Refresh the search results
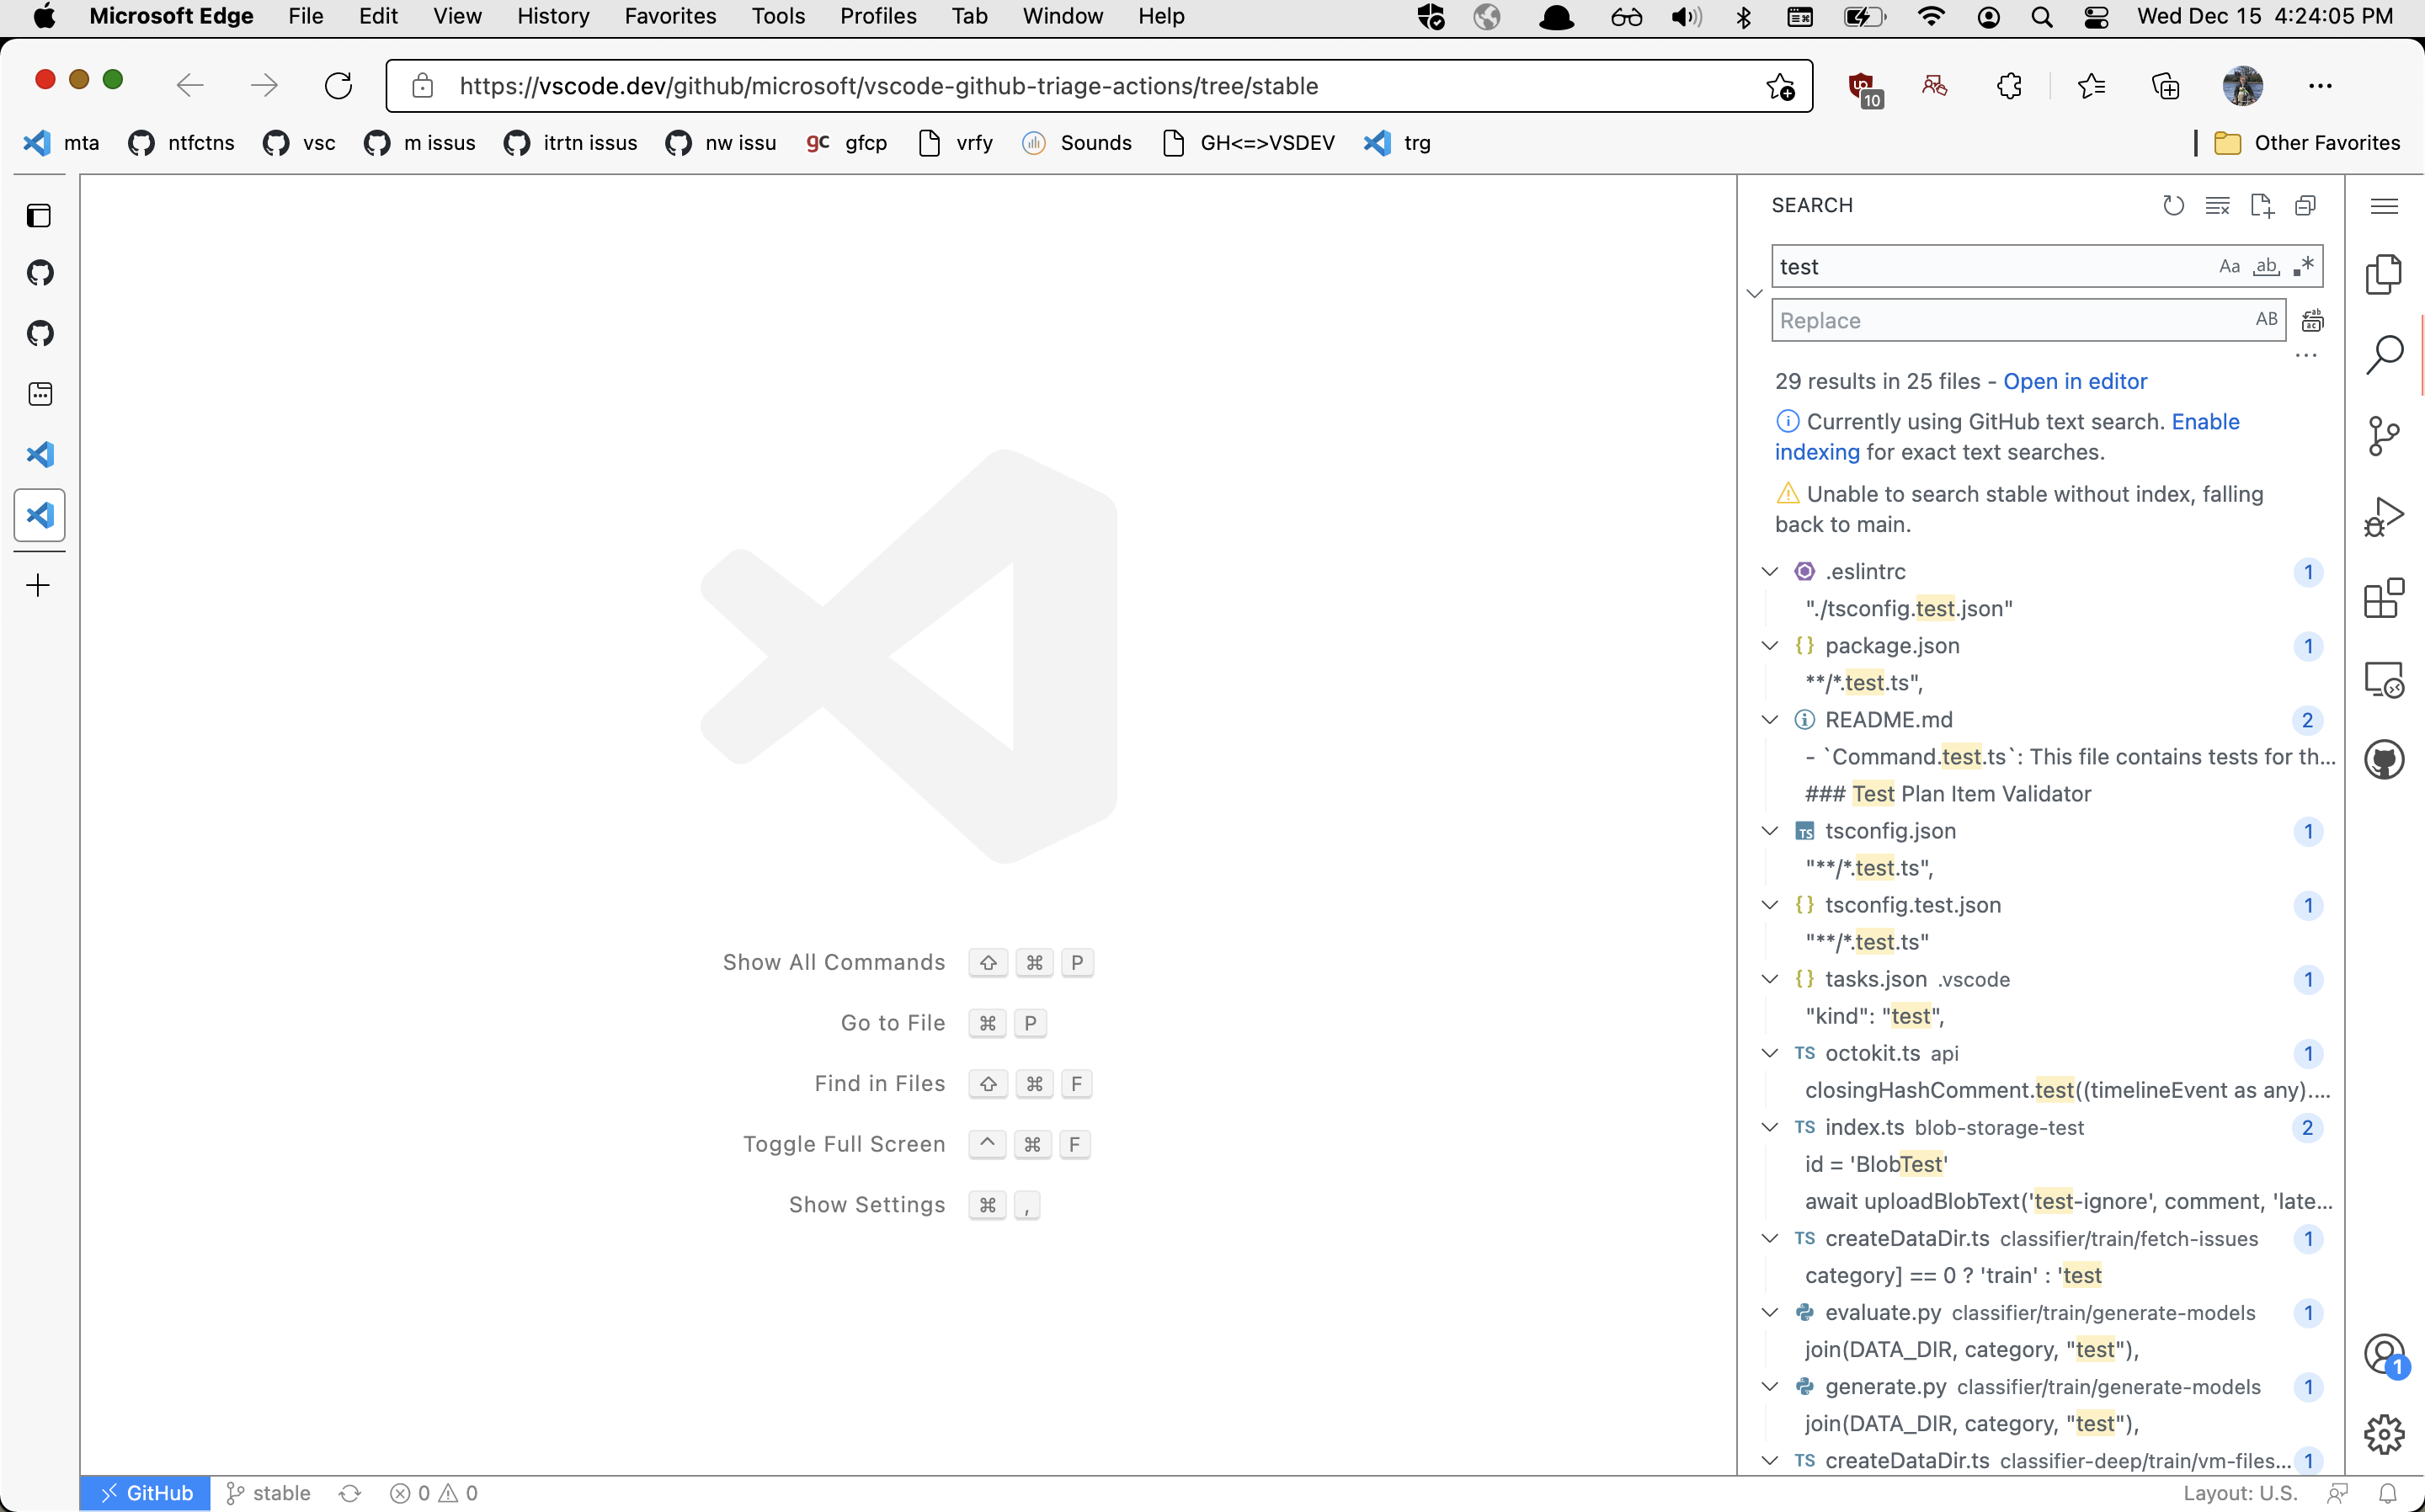 [x=2173, y=205]
